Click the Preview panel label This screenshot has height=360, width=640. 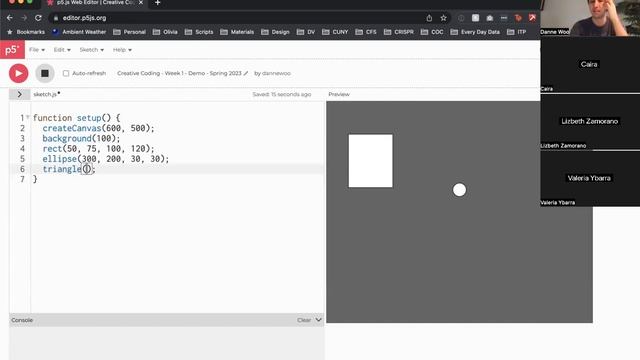(339, 94)
